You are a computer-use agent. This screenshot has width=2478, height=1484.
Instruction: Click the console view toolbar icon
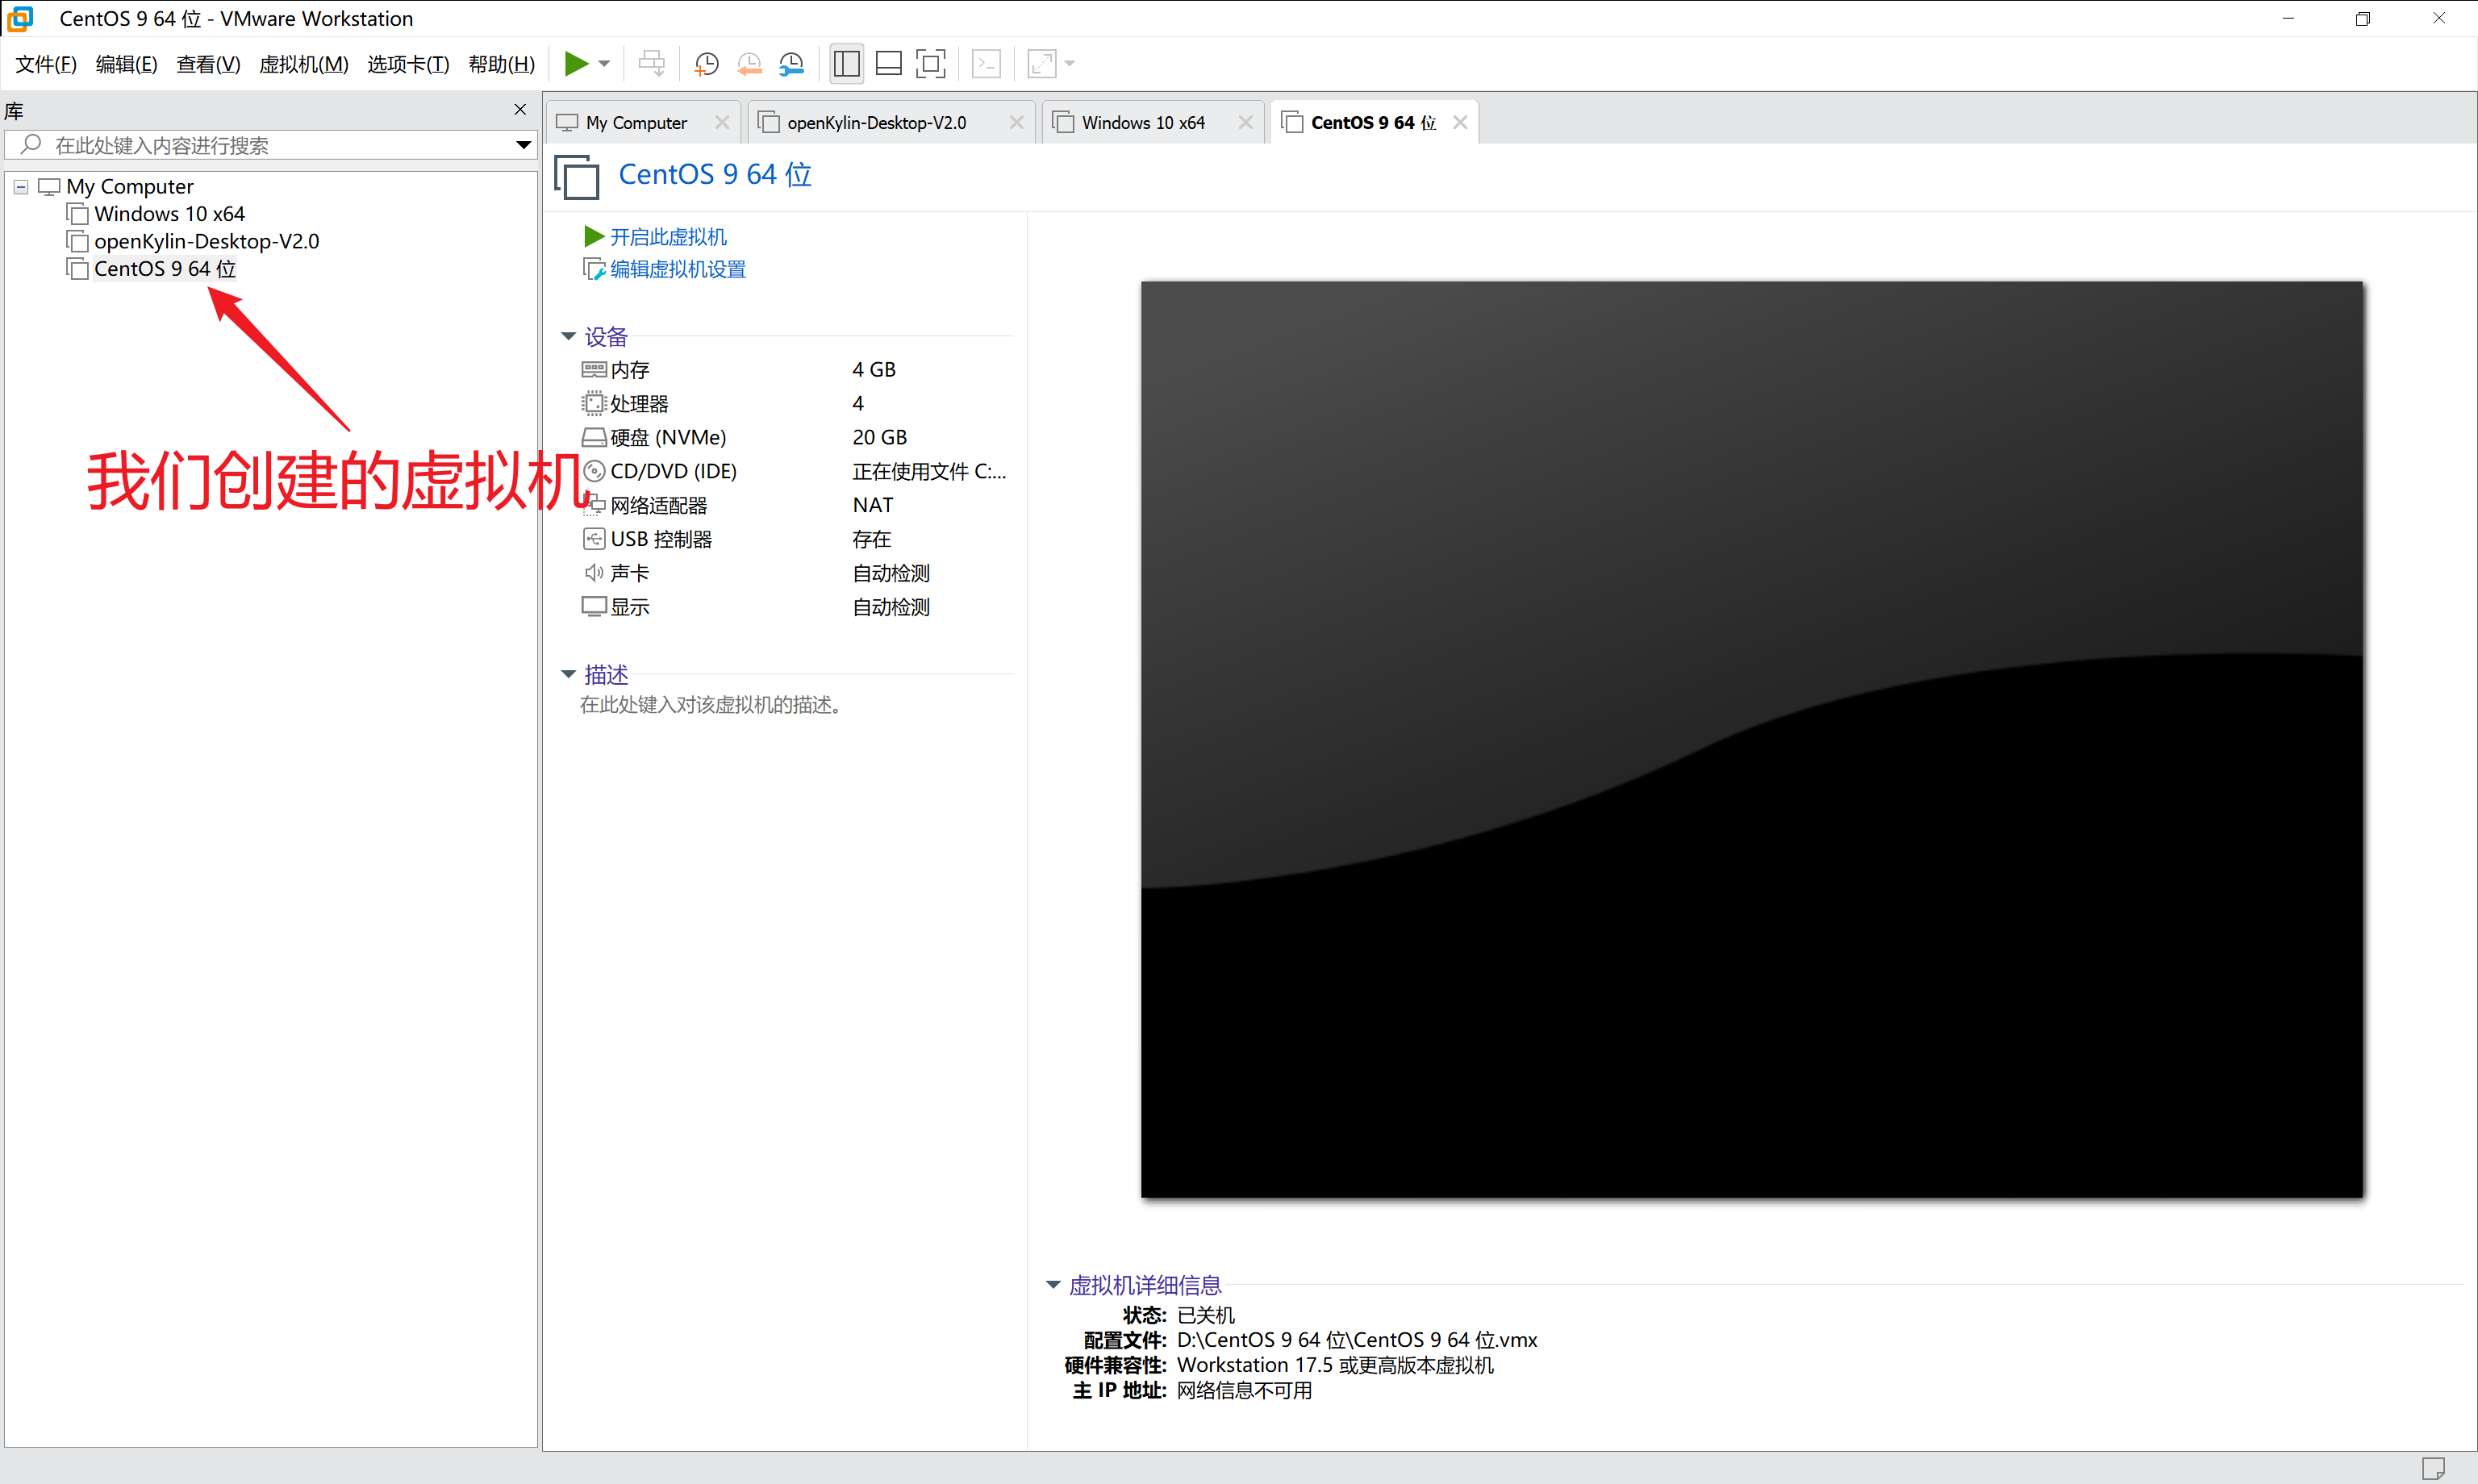coord(986,64)
